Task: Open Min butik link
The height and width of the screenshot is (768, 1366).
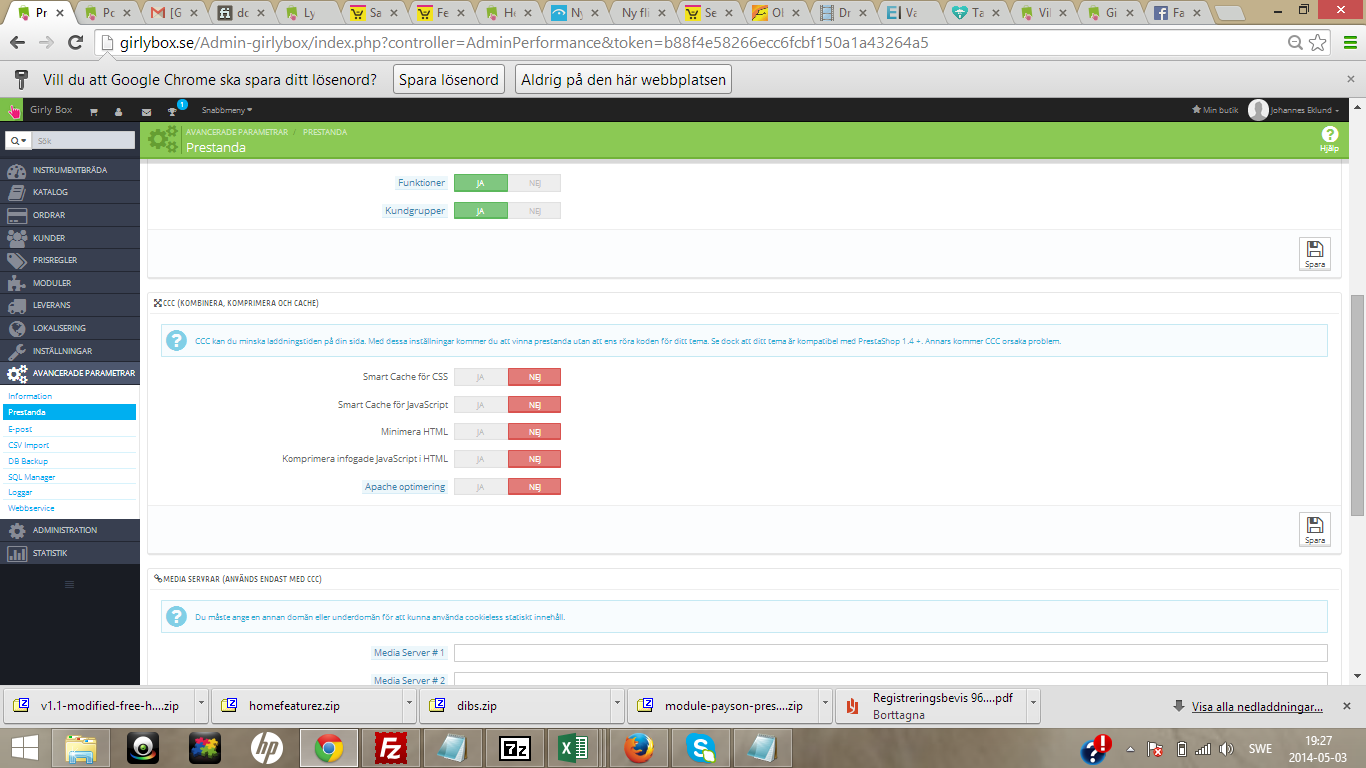Action: [x=1217, y=110]
